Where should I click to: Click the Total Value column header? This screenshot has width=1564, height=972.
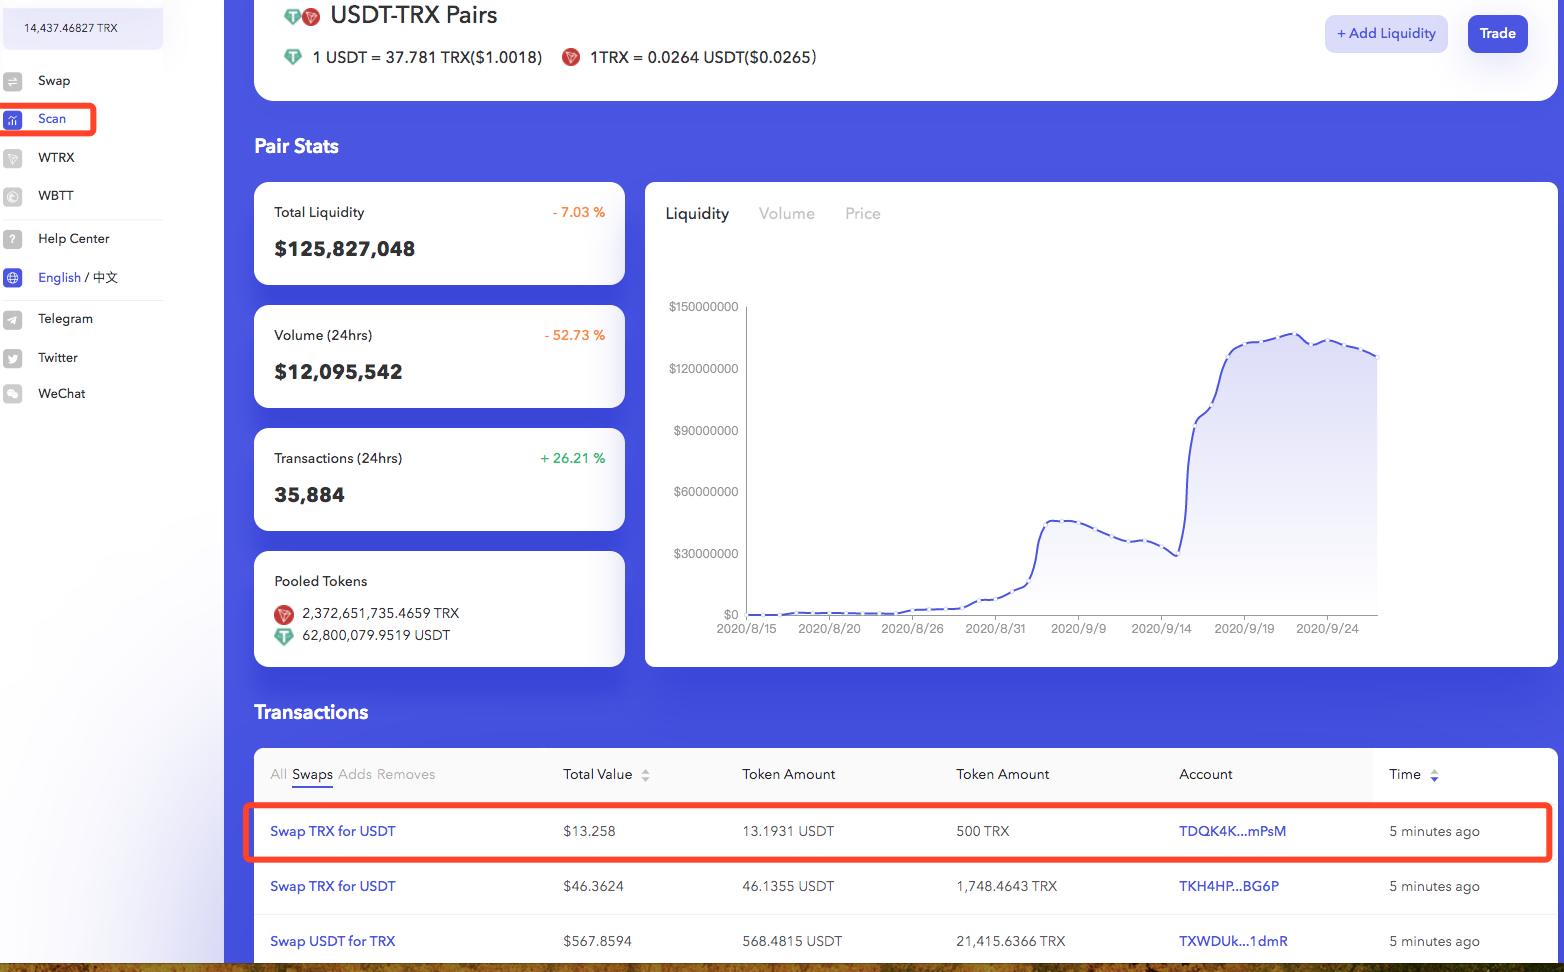tap(598, 775)
